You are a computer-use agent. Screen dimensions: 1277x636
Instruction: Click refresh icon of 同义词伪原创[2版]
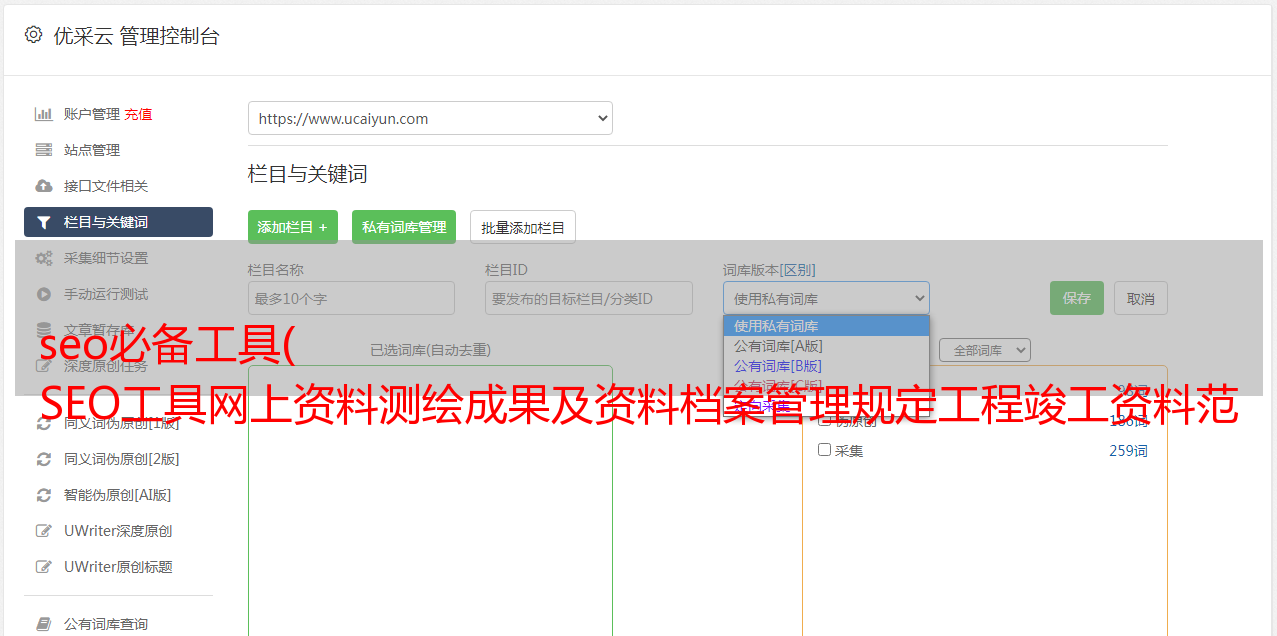coord(44,459)
